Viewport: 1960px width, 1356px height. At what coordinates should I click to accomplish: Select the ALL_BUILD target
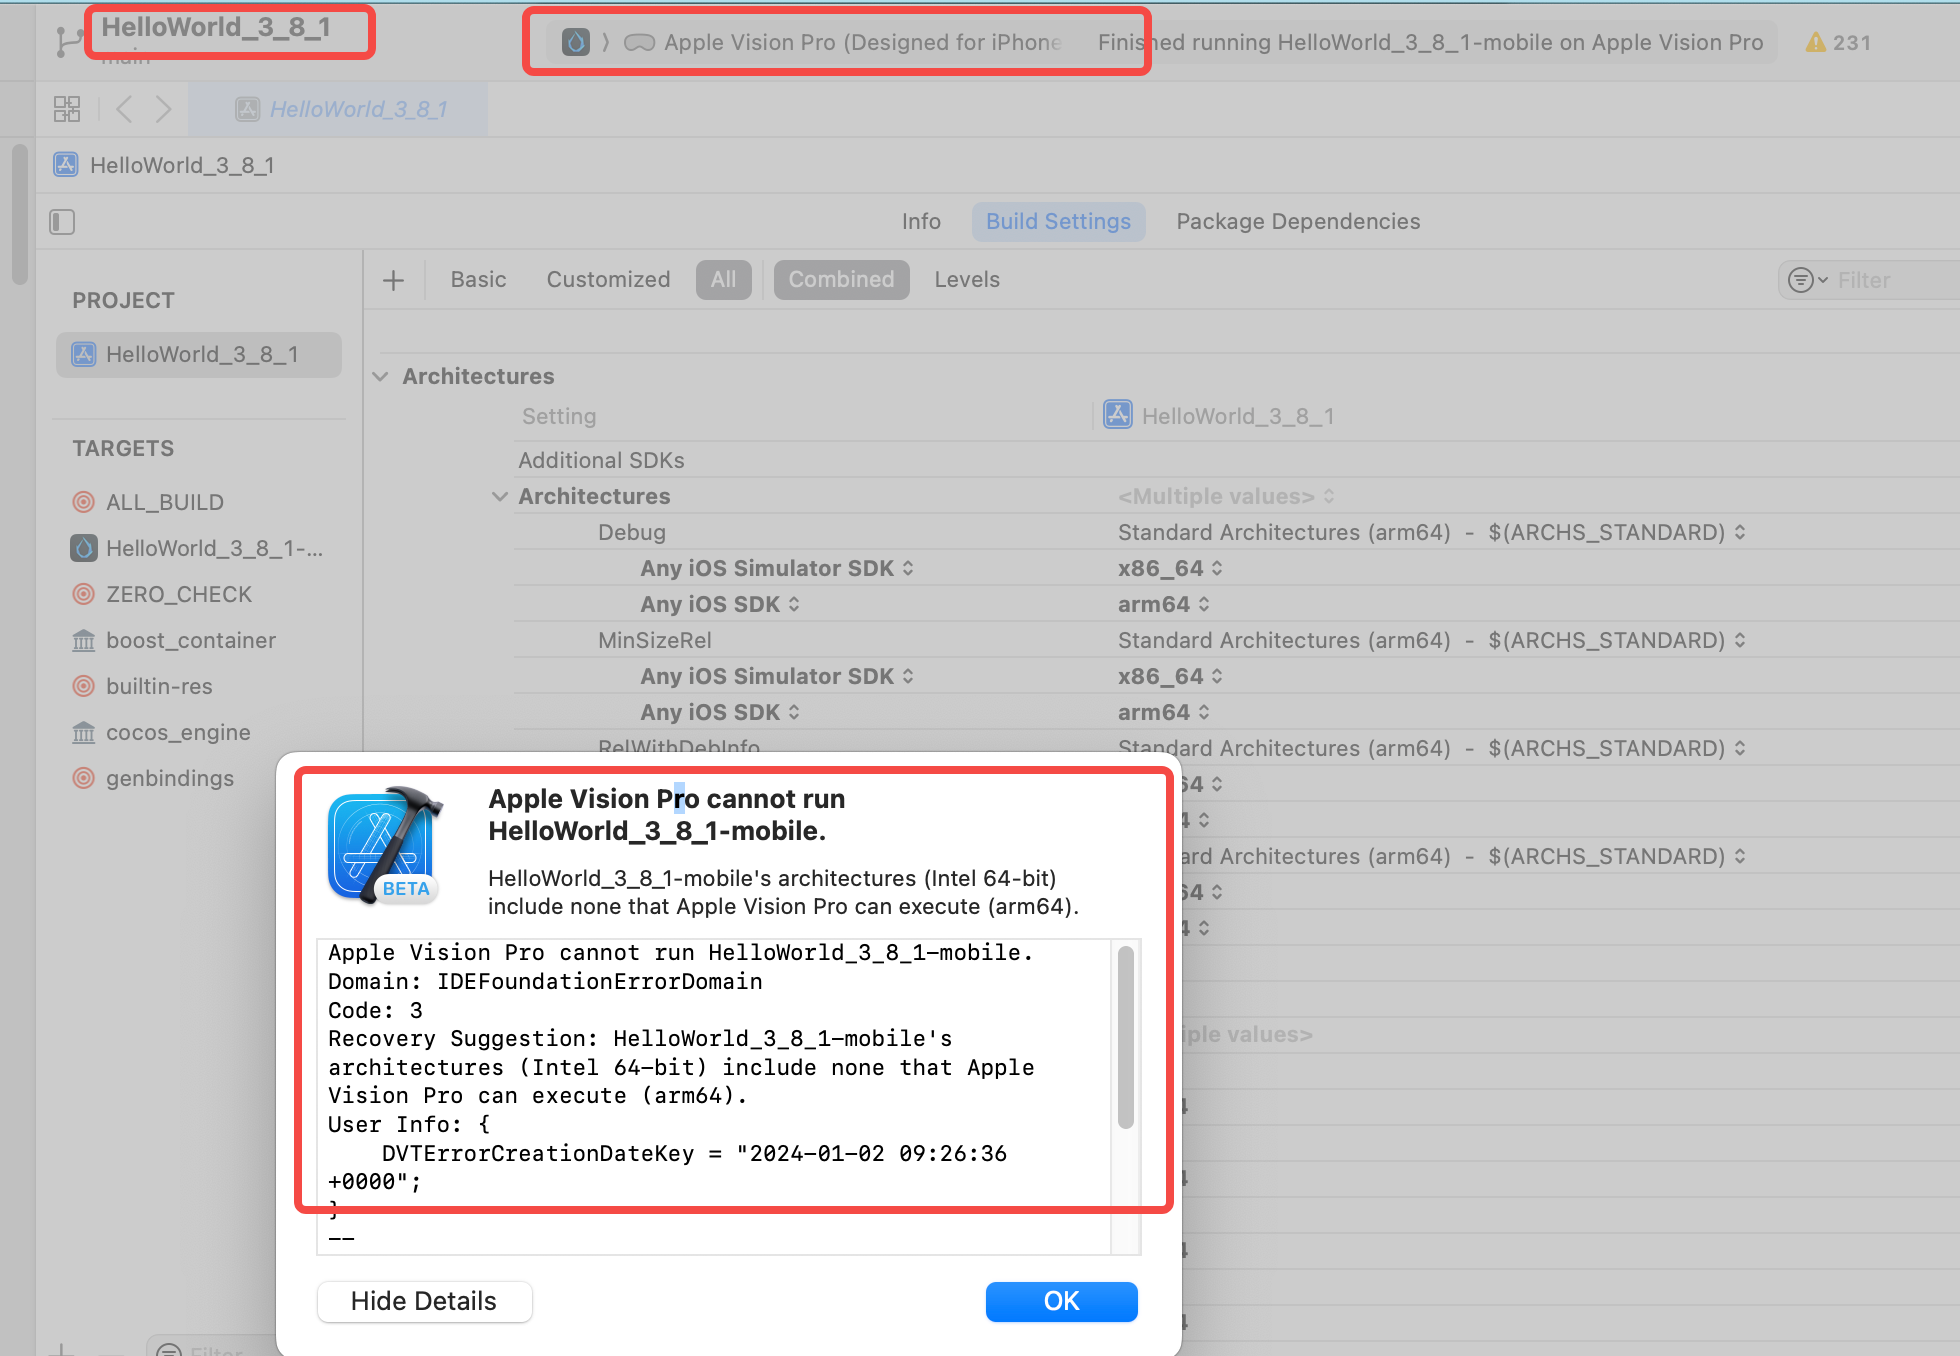click(x=164, y=502)
